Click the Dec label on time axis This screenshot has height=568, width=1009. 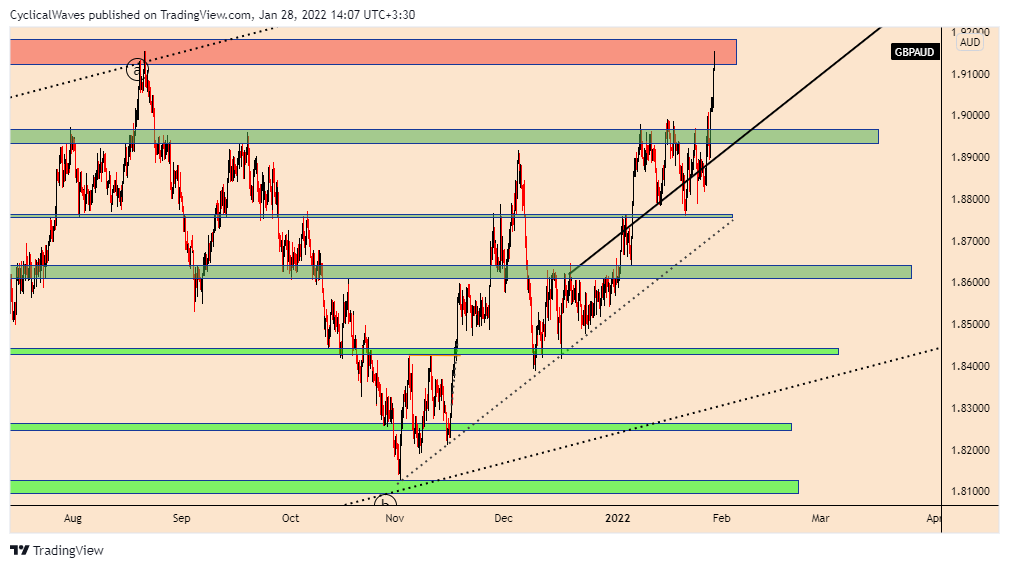coord(503,518)
